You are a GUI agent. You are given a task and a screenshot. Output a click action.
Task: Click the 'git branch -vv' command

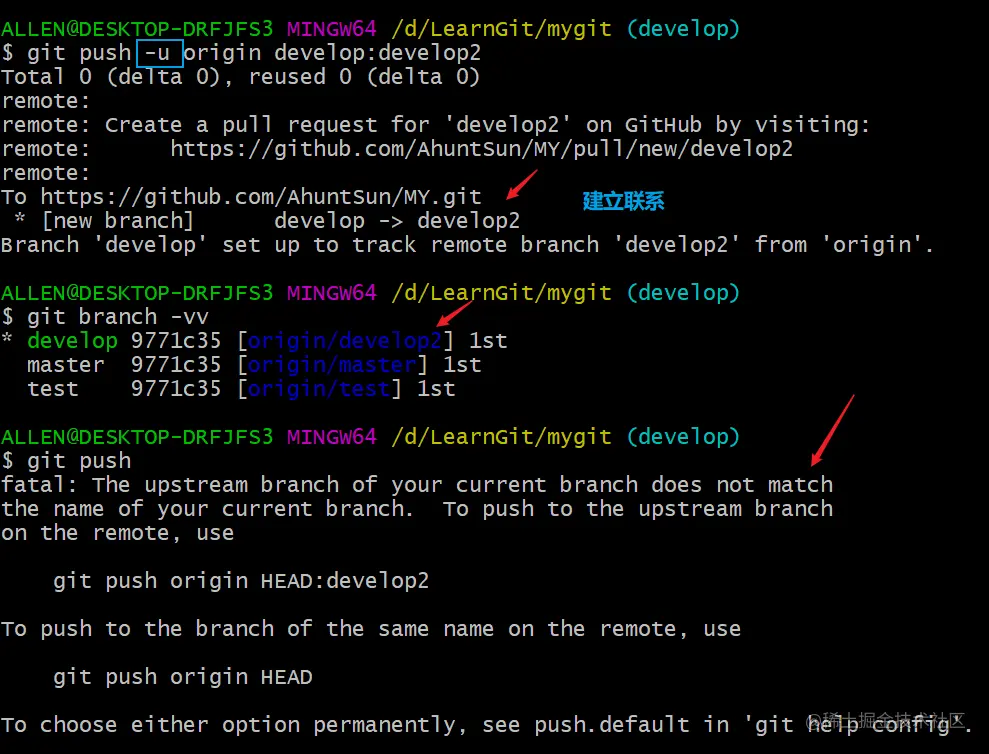(x=105, y=317)
